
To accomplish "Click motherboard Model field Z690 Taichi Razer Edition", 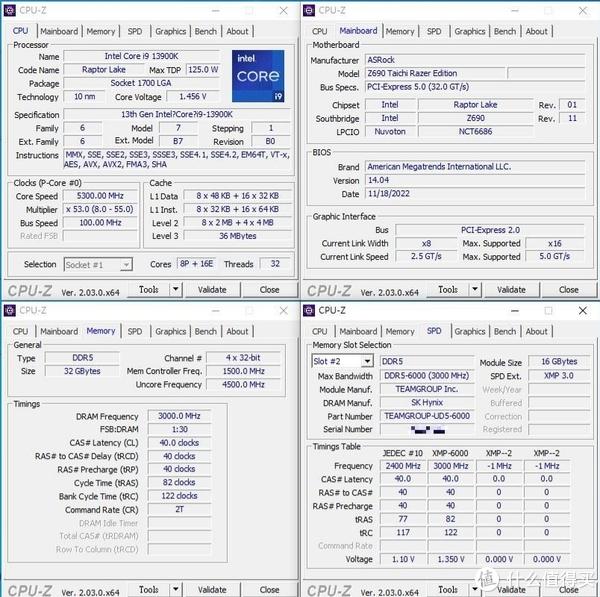I will click(x=435, y=73).
